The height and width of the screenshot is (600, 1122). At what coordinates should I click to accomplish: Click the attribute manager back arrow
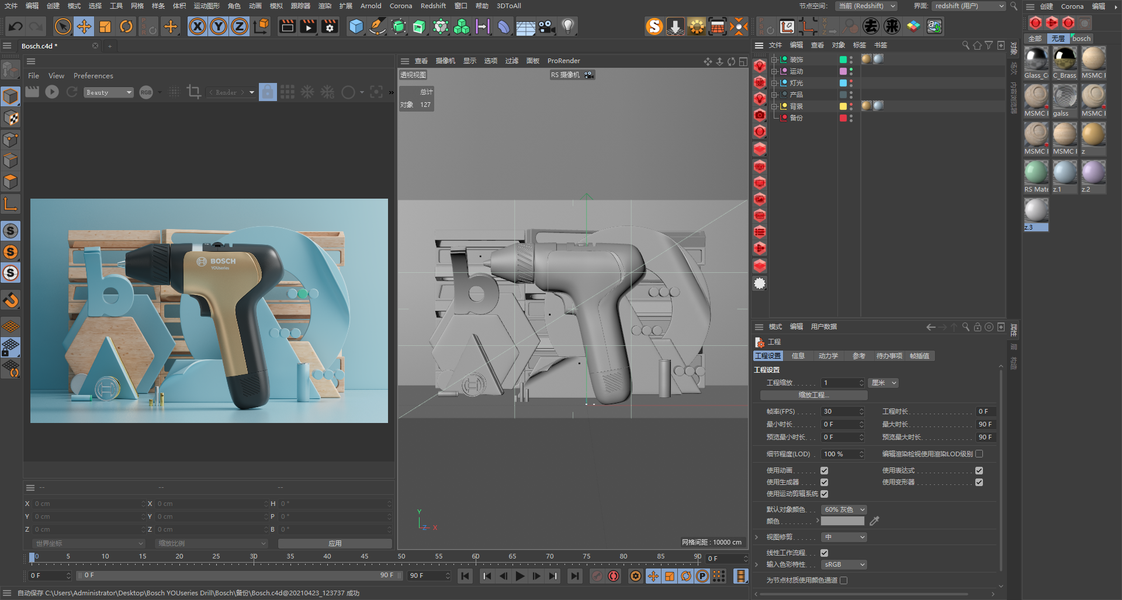(x=930, y=327)
